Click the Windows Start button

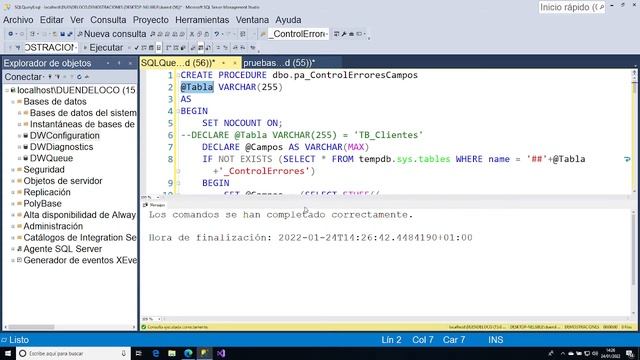tap(7, 353)
